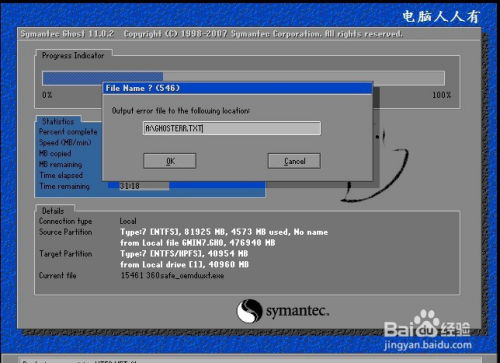Click the Cancel button
The height and width of the screenshot is (363, 500).
[x=294, y=161]
